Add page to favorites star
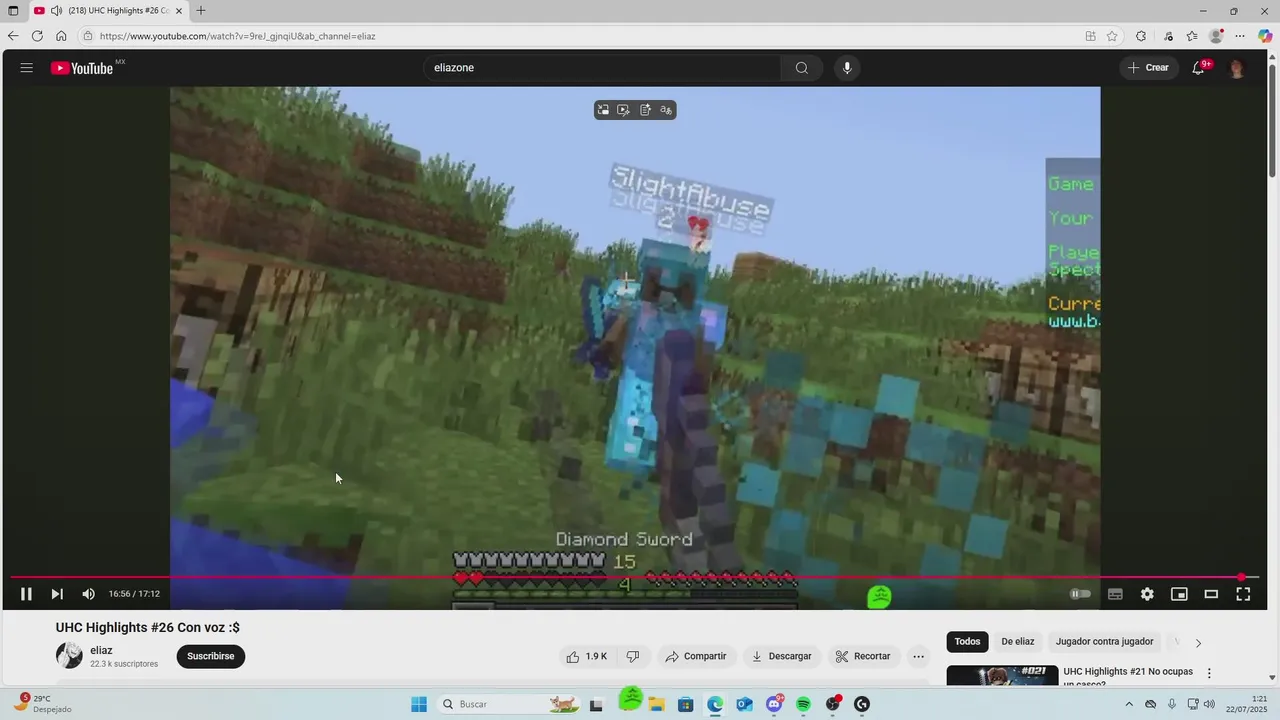 (1112, 36)
